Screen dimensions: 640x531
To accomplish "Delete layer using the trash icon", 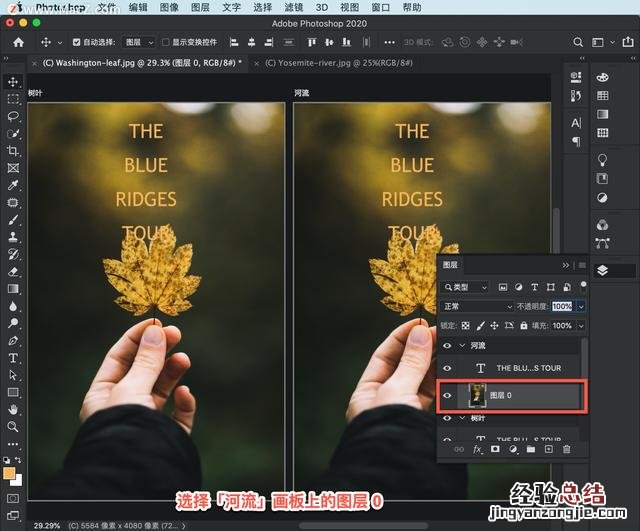I will [567, 449].
